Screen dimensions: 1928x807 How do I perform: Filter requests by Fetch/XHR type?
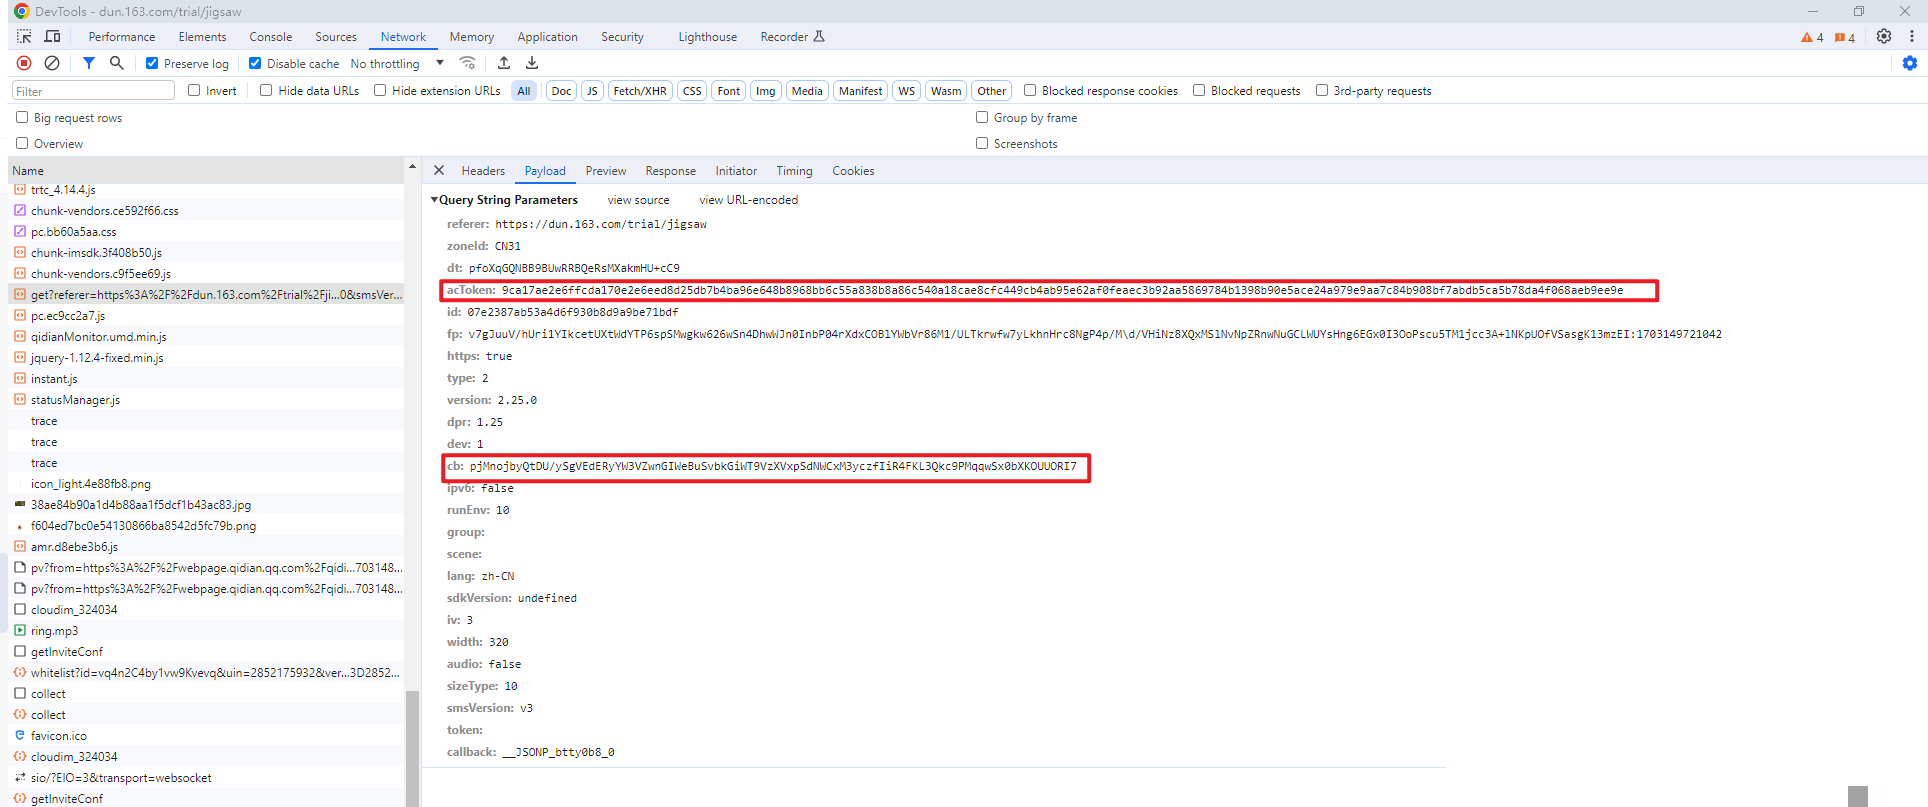[x=640, y=91]
